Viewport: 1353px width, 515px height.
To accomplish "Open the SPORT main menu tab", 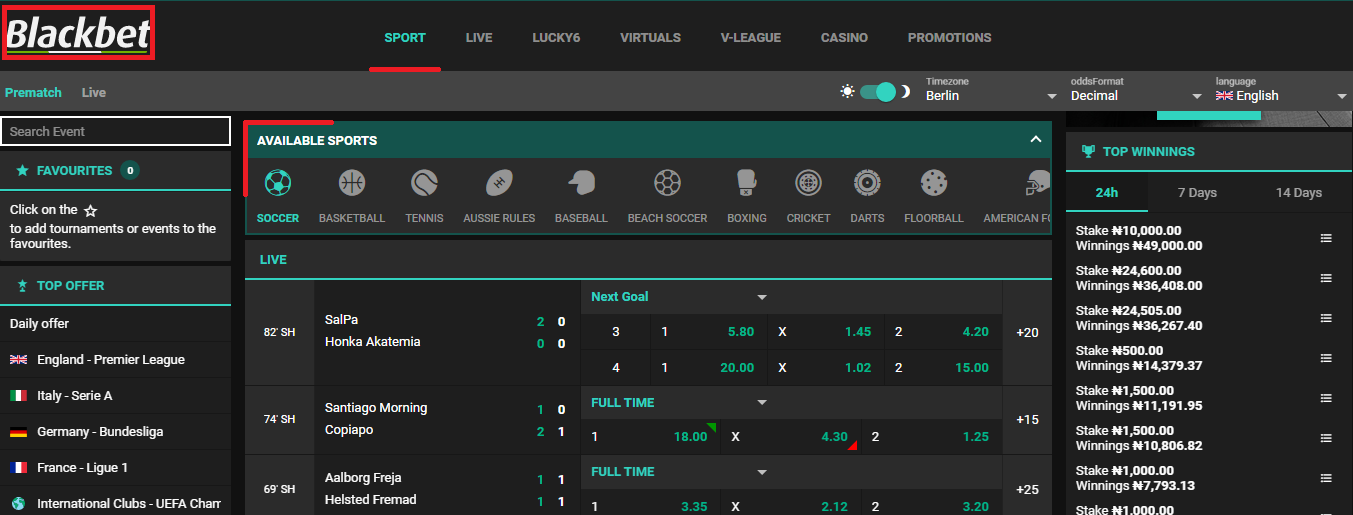I will coord(405,38).
